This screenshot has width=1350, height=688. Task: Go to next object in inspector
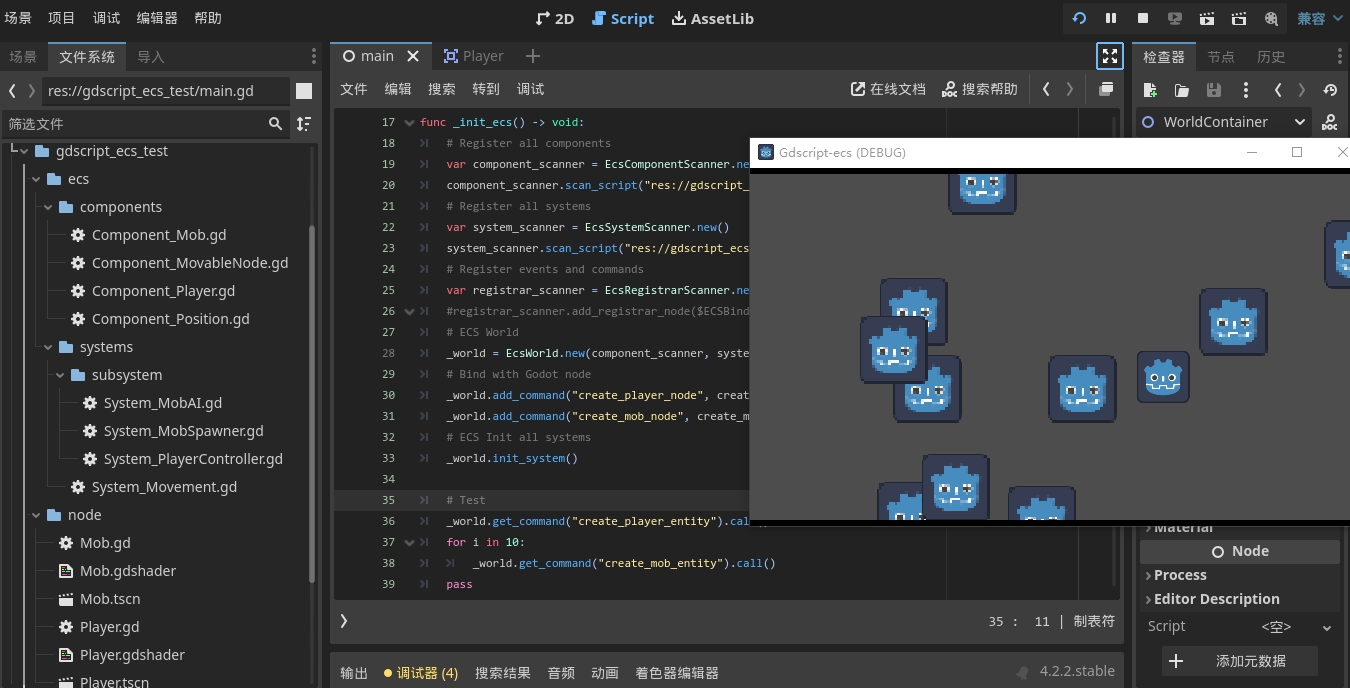click(1302, 90)
